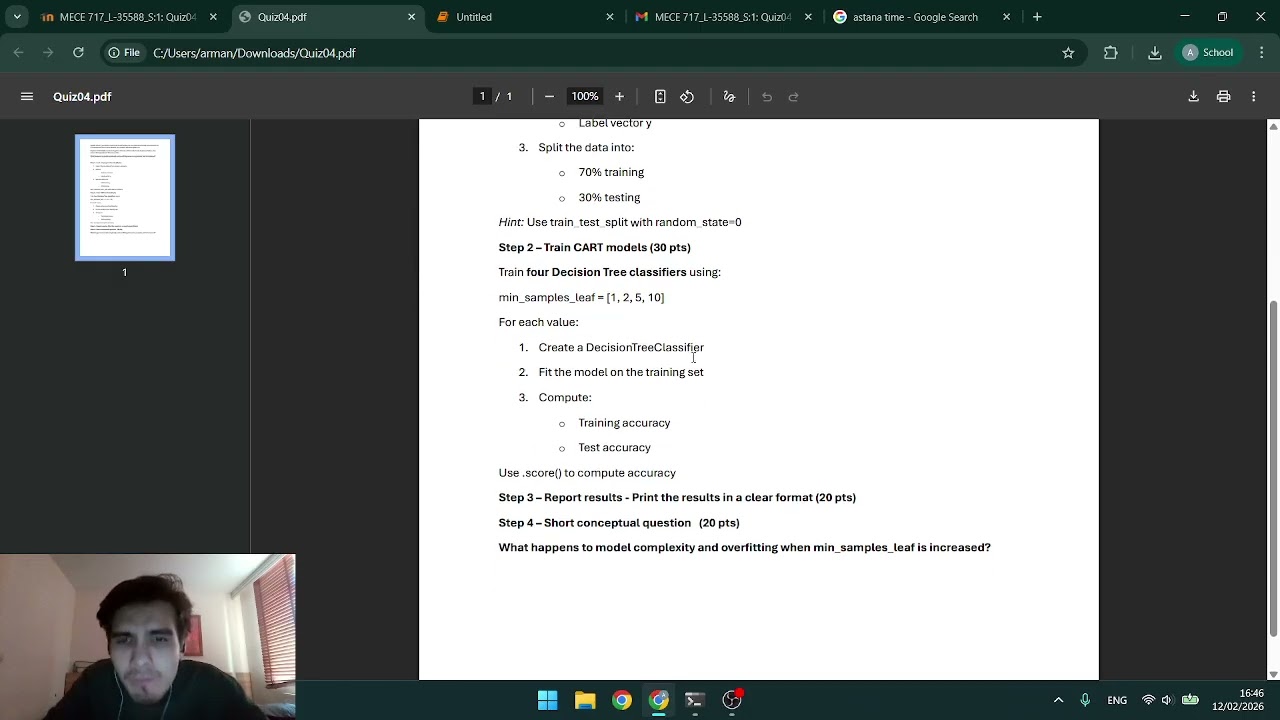1280x720 pixels.
Task: Open the Windows Start menu
Action: click(x=548, y=700)
